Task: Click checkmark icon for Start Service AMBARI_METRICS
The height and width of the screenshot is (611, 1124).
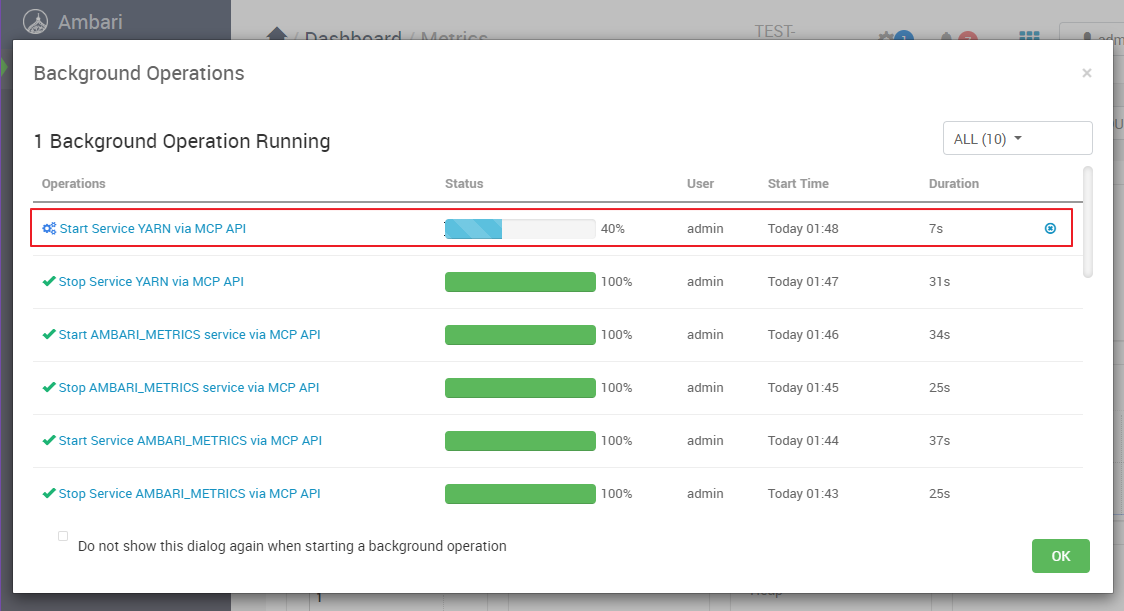Action: click(x=49, y=441)
